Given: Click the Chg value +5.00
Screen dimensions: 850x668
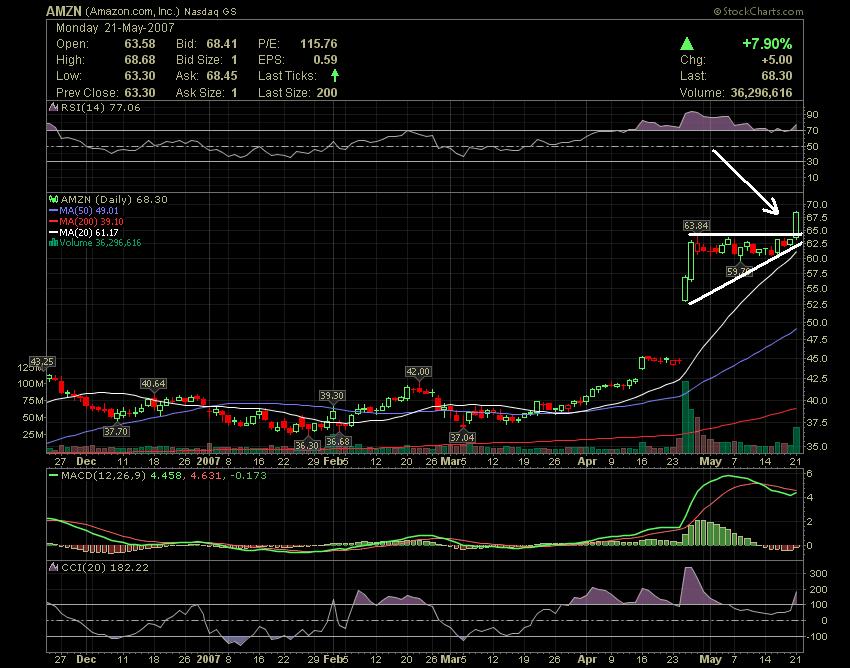Looking at the screenshot, I should (x=777, y=60).
